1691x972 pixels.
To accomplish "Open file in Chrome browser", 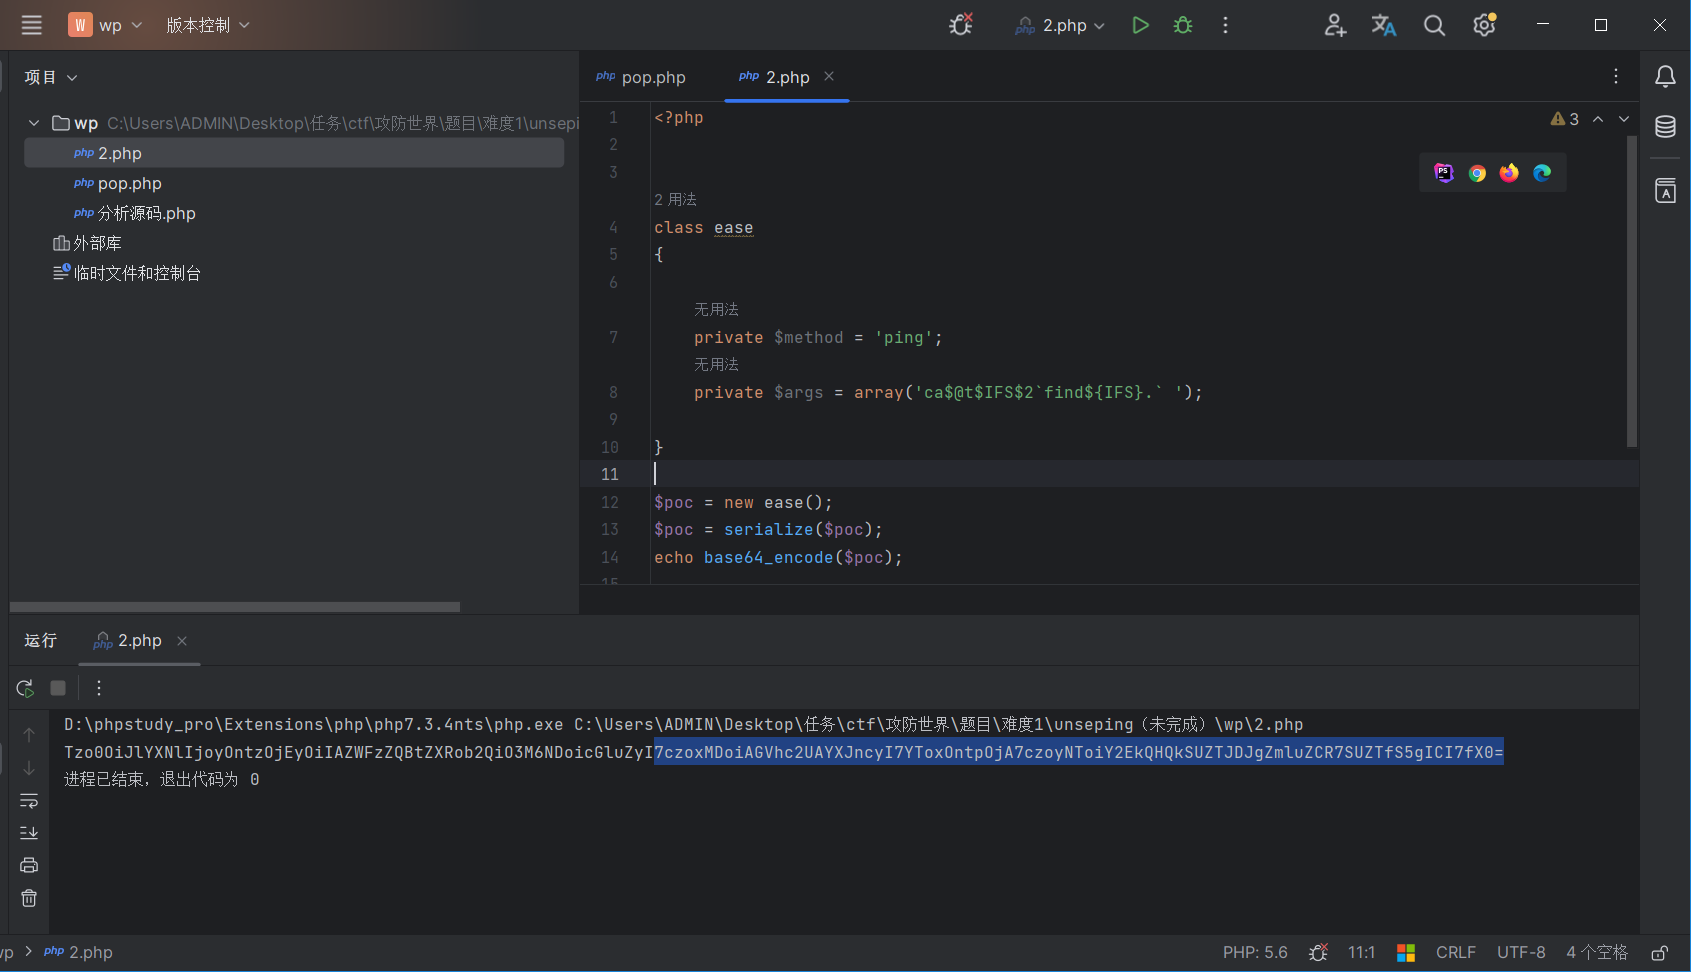I will (x=1477, y=173).
